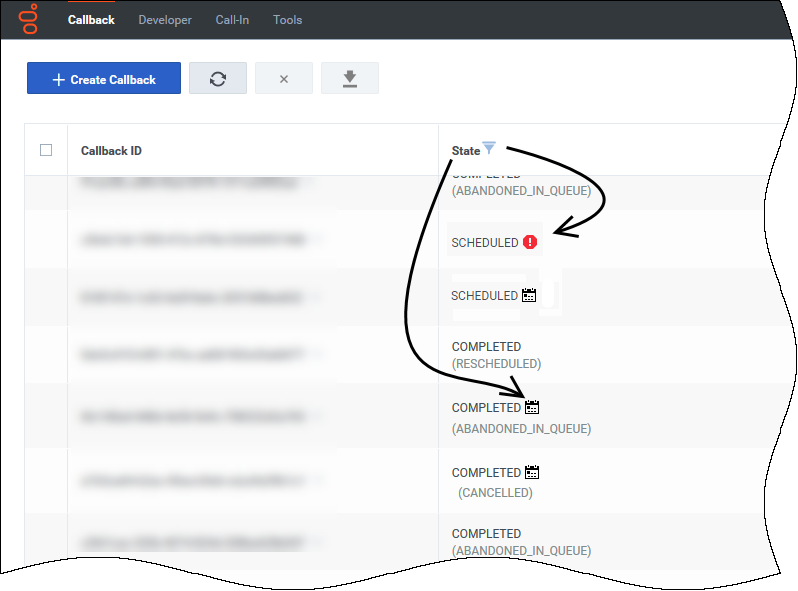Click calendar icon next to second SCHEDULED

point(530,296)
